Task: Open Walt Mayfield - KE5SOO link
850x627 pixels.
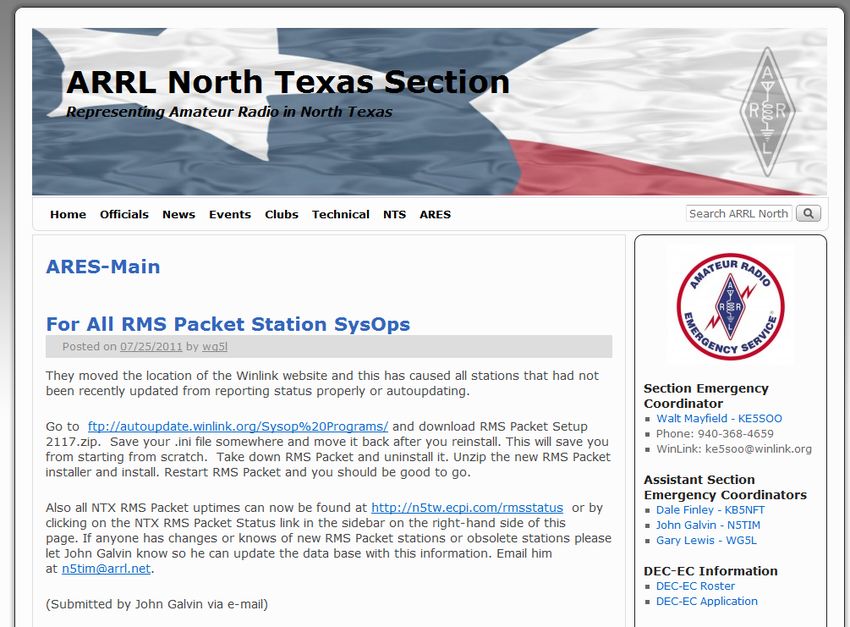Action: [x=719, y=418]
